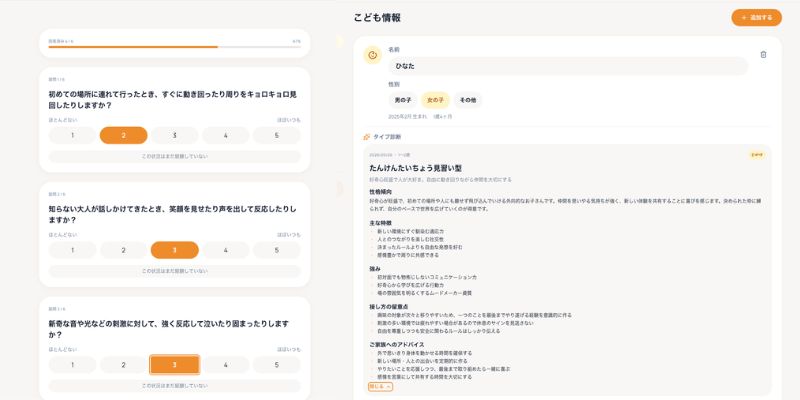Choose 4 for the 知らない大人 question
The height and width of the screenshot is (400, 800).
point(226,250)
